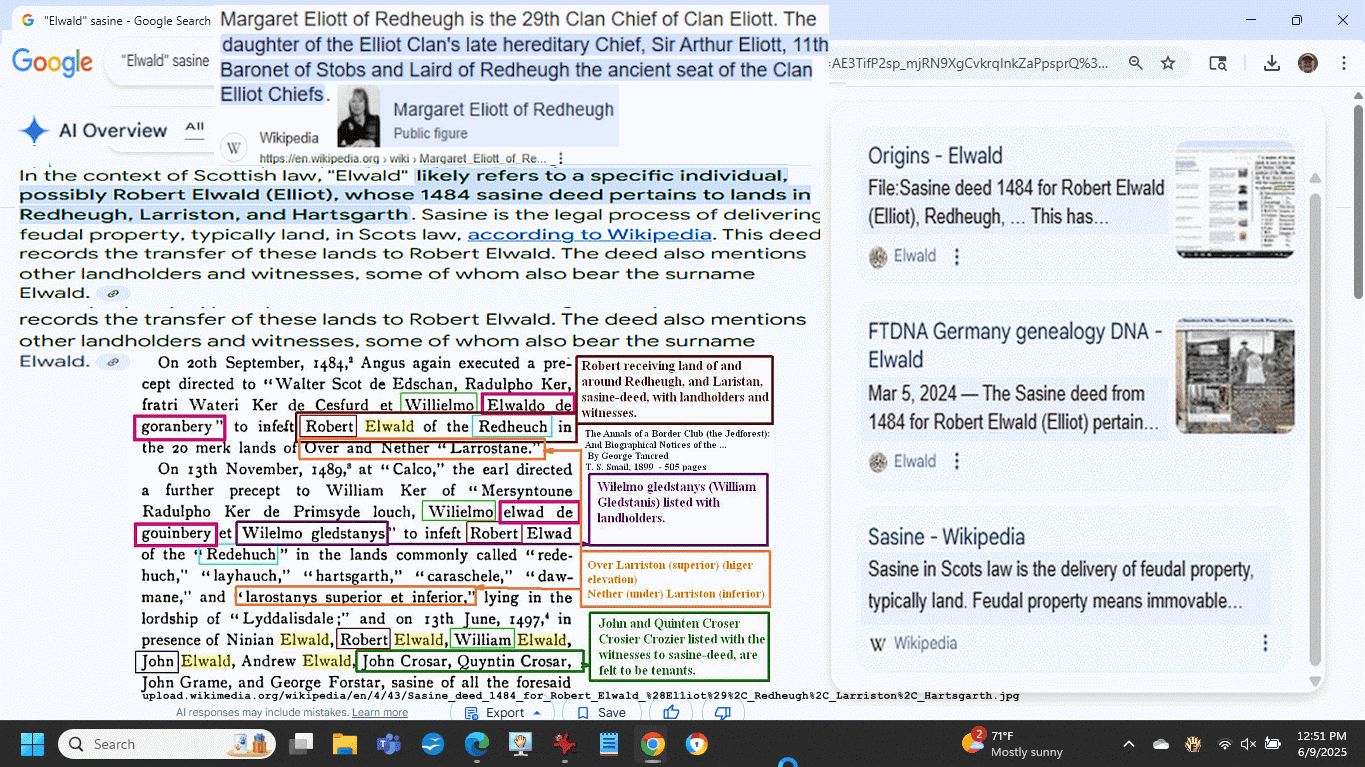Image resolution: width=1365 pixels, height=767 pixels.
Task: Click the muted speaker volume icon in the tray
Action: [1248, 744]
